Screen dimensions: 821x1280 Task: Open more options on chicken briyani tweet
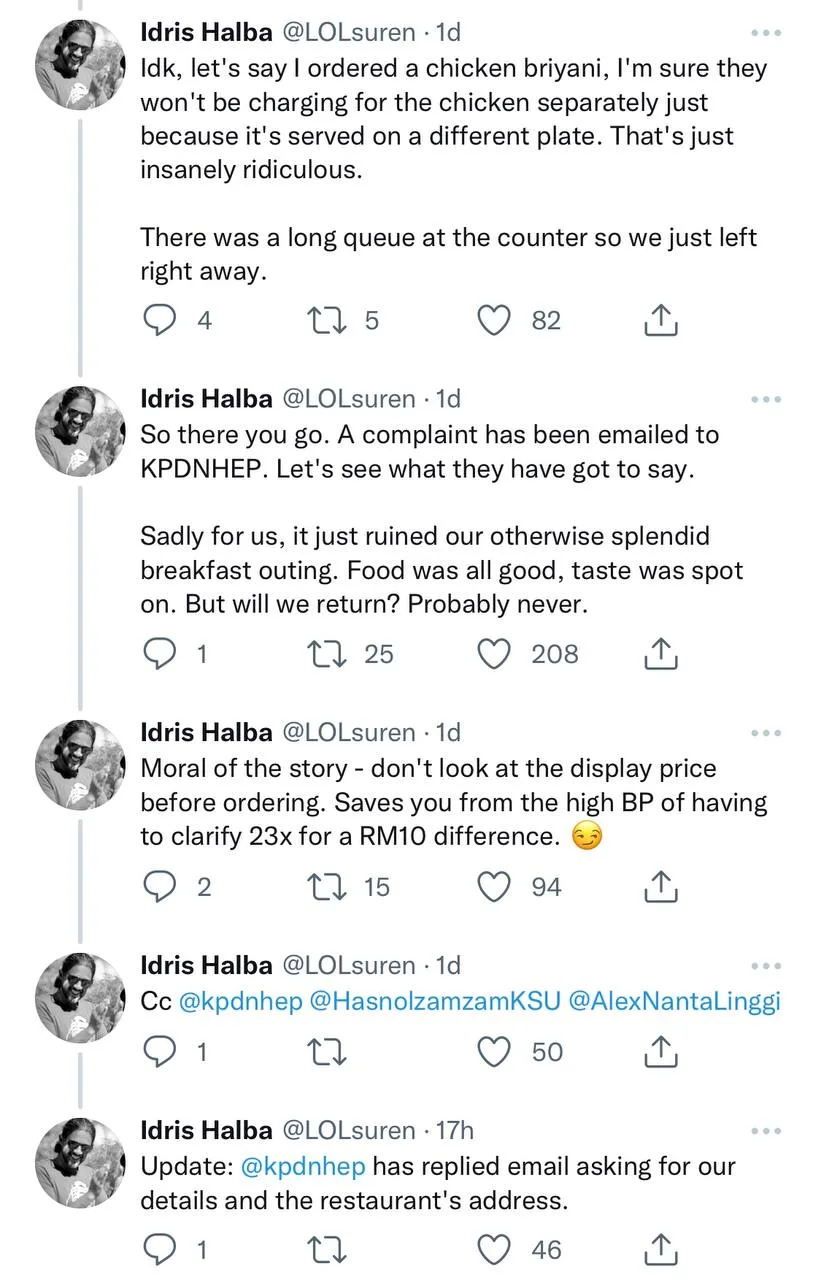click(x=765, y=33)
